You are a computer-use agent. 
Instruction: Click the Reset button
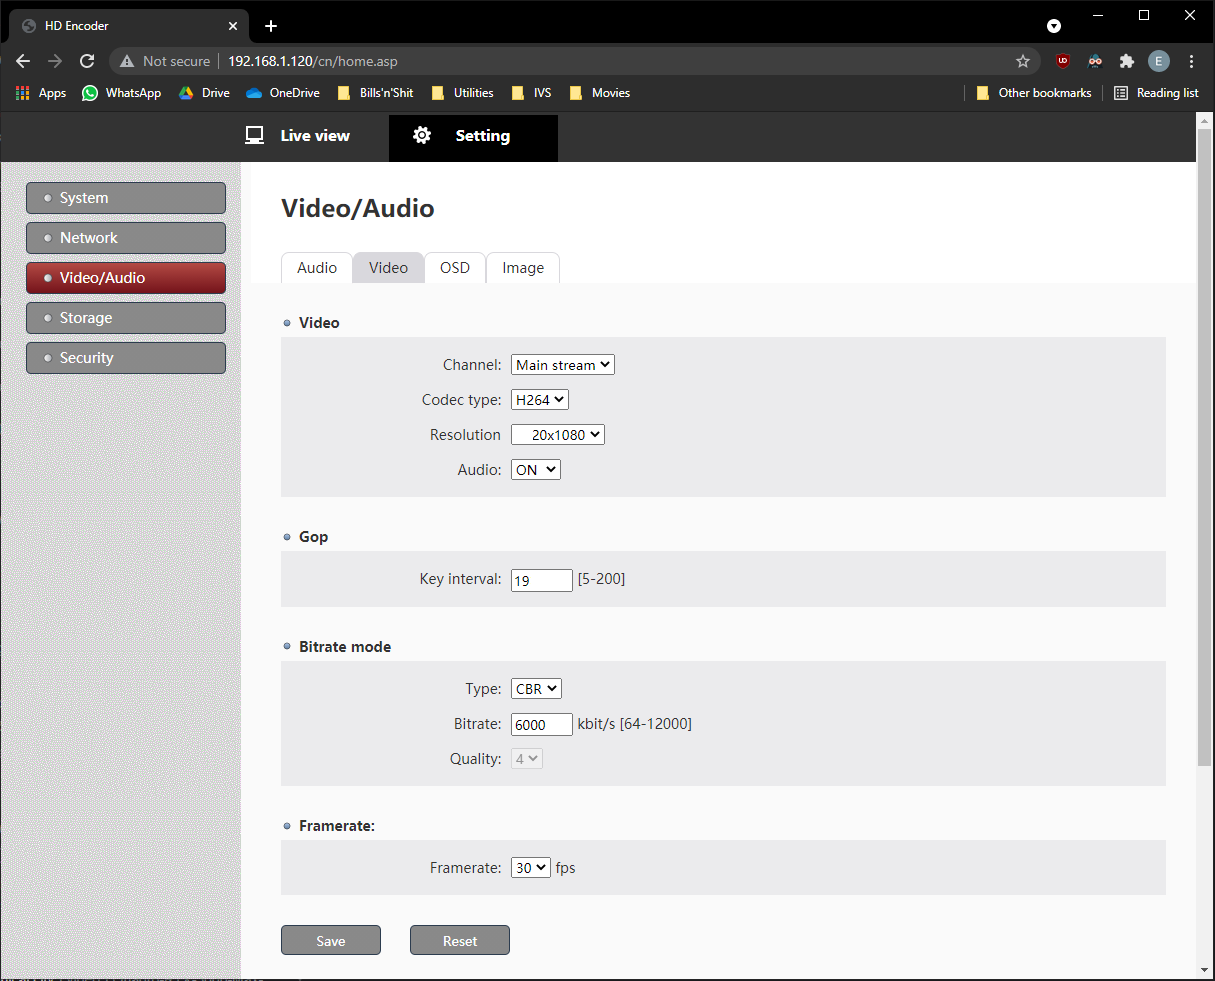tap(460, 940)
